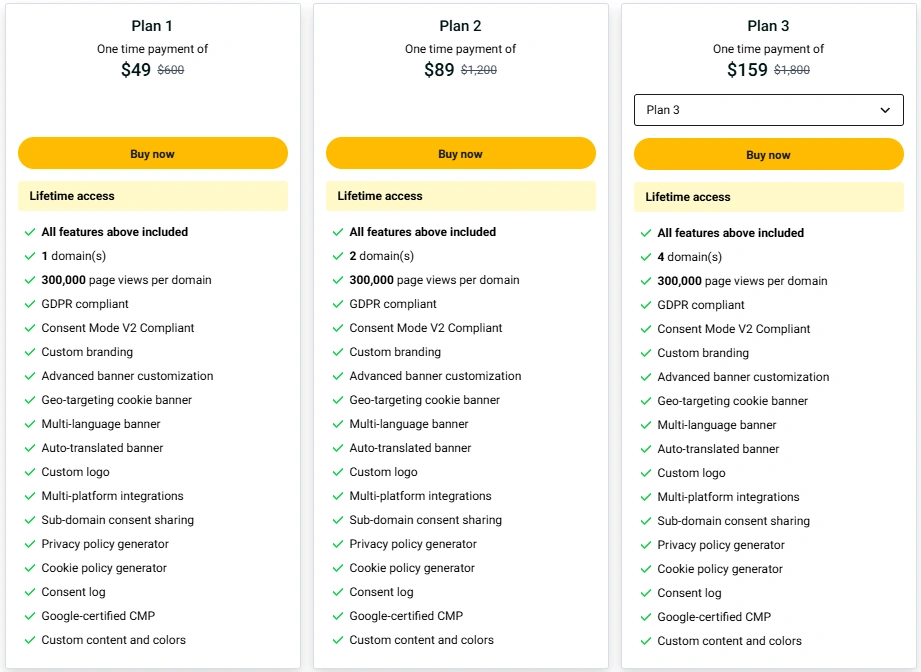Click the Plan 3 card title

768,26
